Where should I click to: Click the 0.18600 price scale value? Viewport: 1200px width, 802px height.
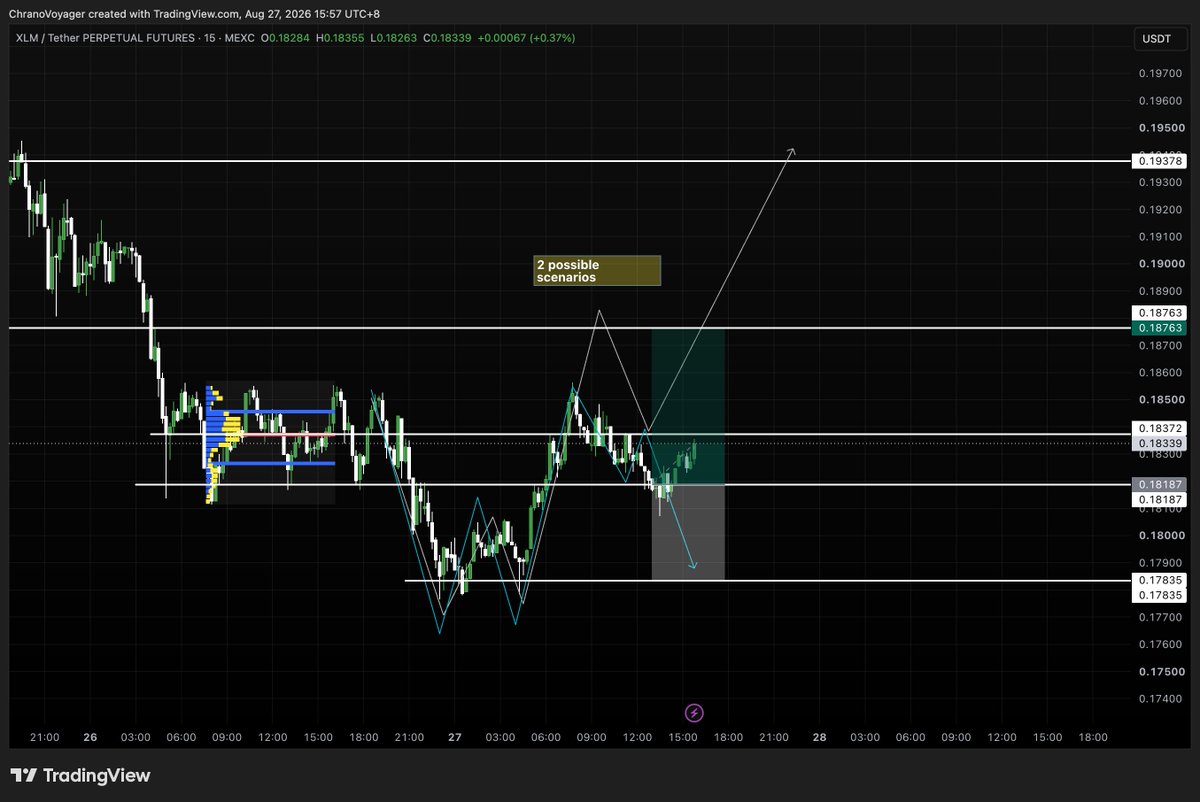1159,373
